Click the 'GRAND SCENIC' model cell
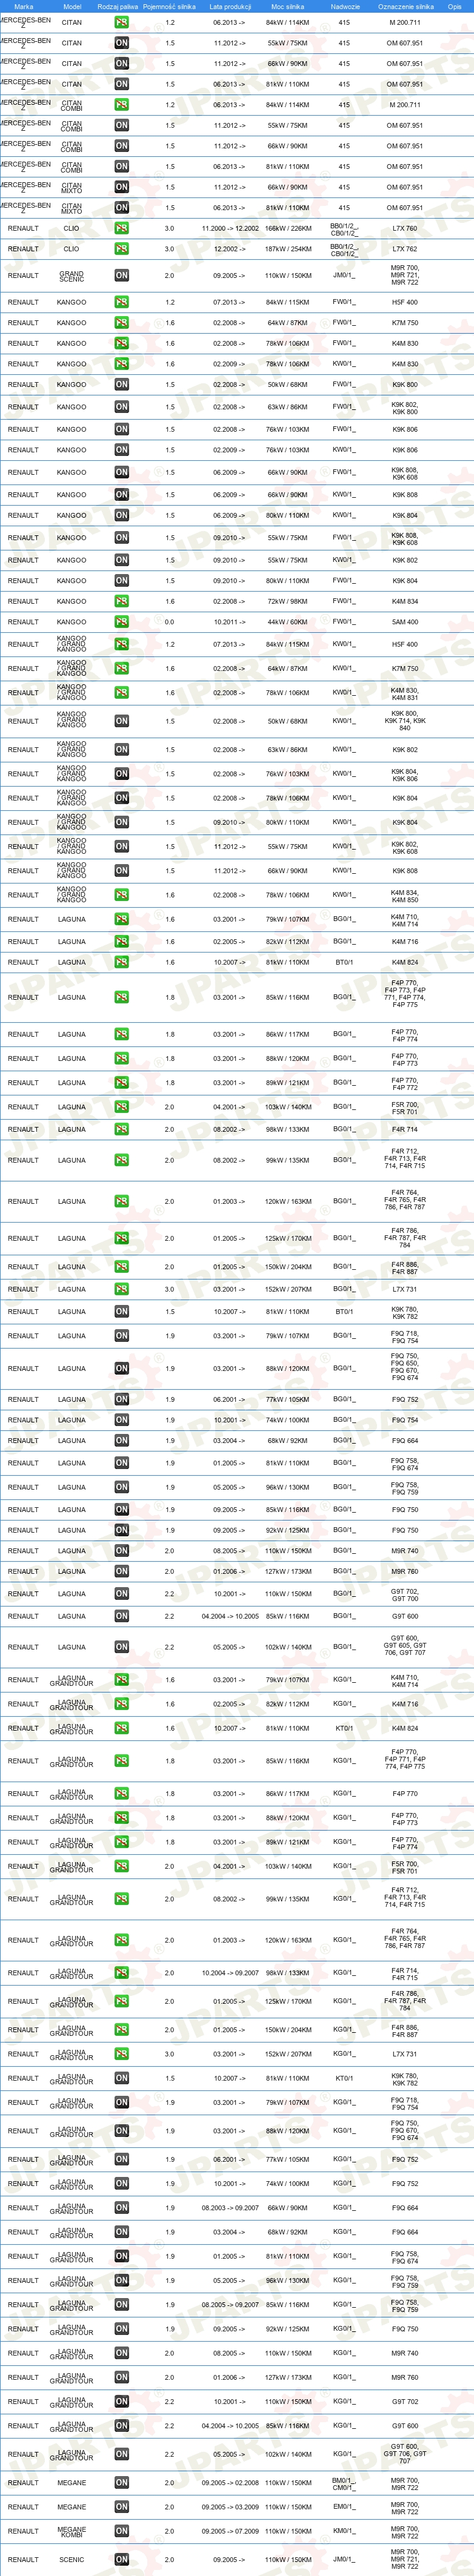The height and width of the screenshot is (2576, 474). (72, 276)
